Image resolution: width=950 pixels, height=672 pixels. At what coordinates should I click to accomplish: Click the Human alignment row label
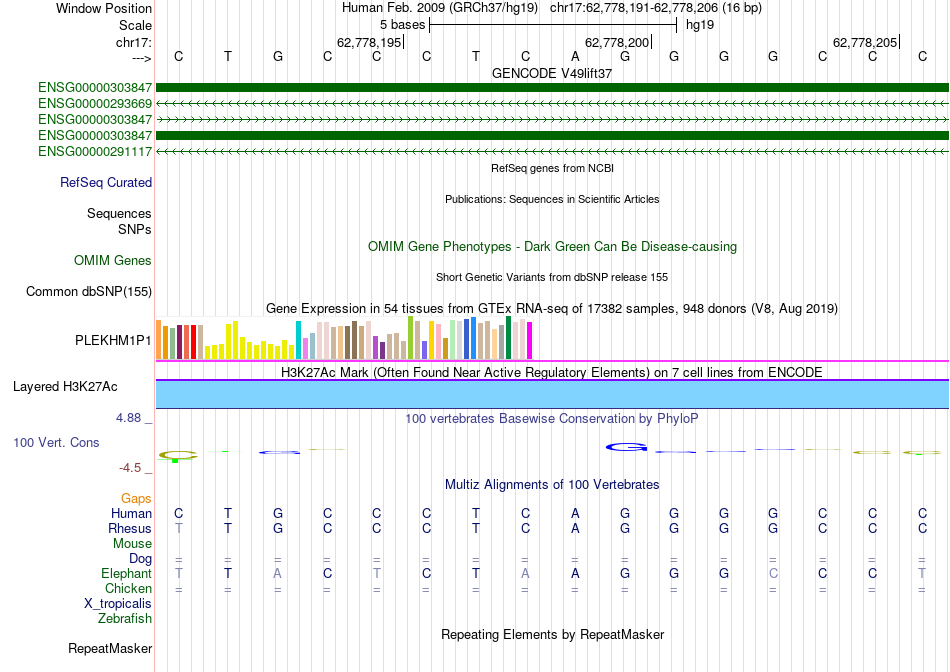[131, 514]
